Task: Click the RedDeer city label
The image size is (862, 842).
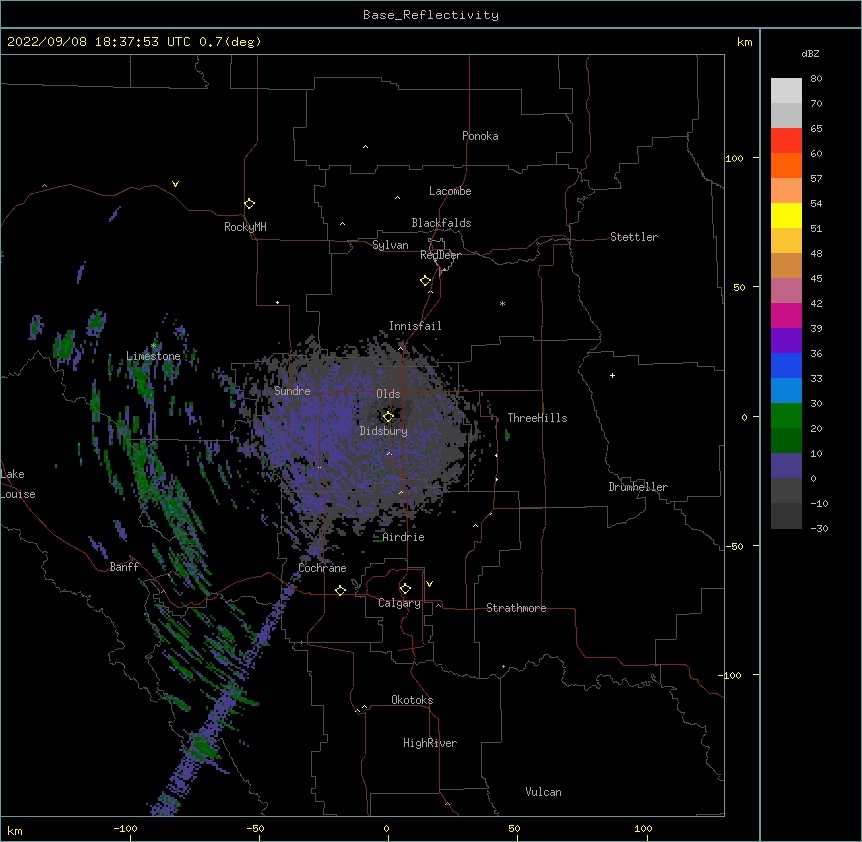Action: (440, 255)
